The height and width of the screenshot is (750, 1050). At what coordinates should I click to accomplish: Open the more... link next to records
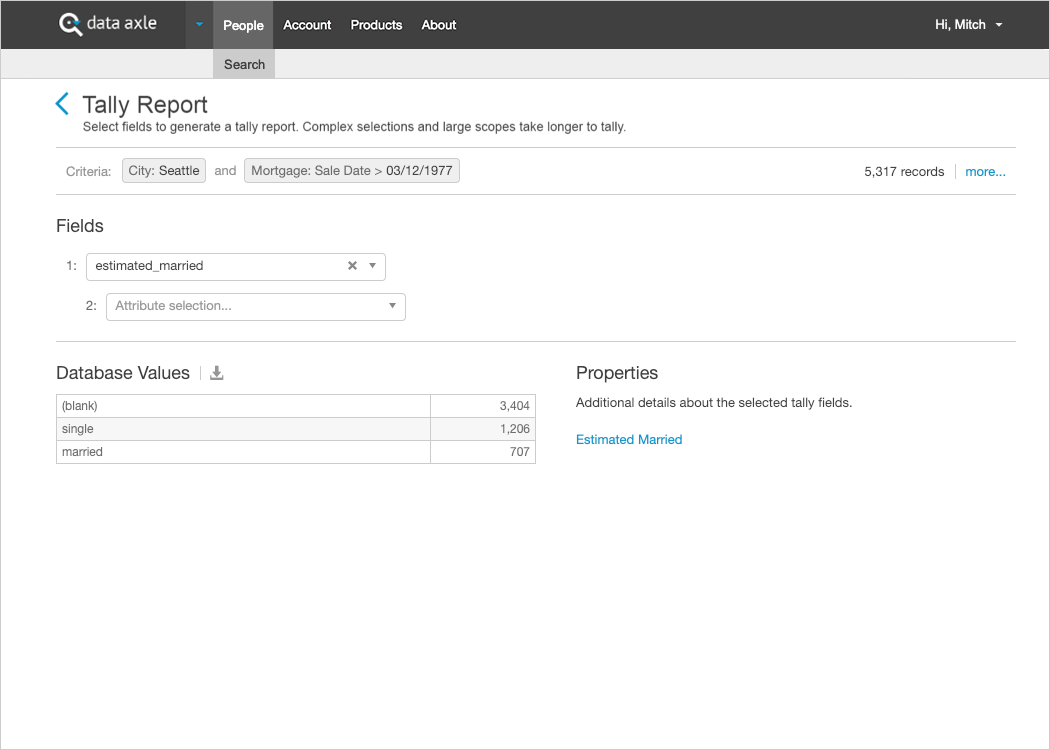pos(985,172)
